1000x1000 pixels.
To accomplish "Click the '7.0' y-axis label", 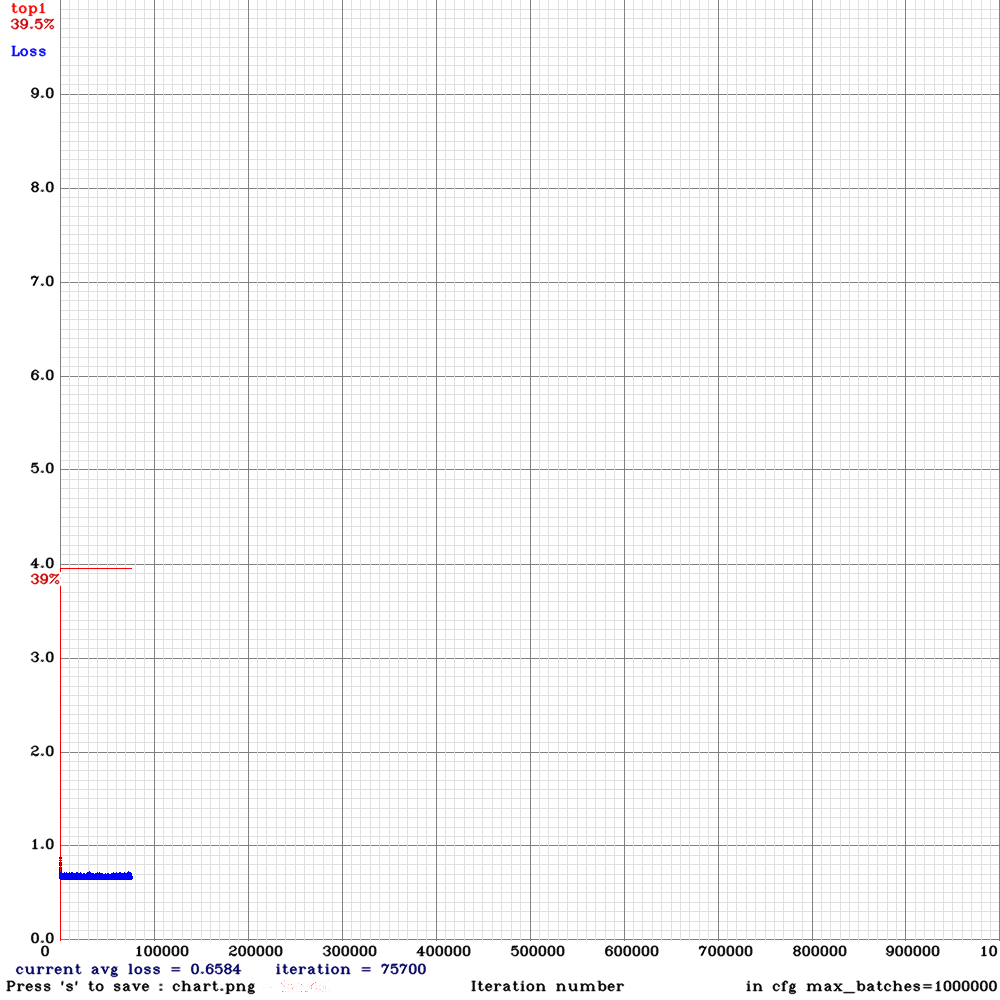I will click(43, 281).
